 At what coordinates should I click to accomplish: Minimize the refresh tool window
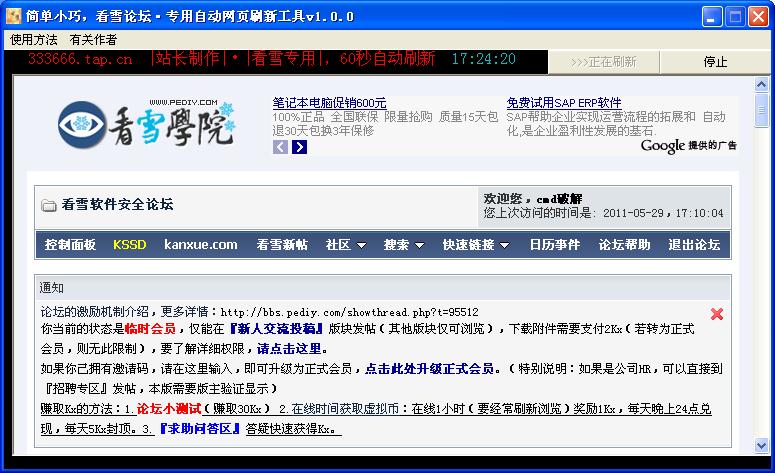pyautogui.click(x=712, y=17)
